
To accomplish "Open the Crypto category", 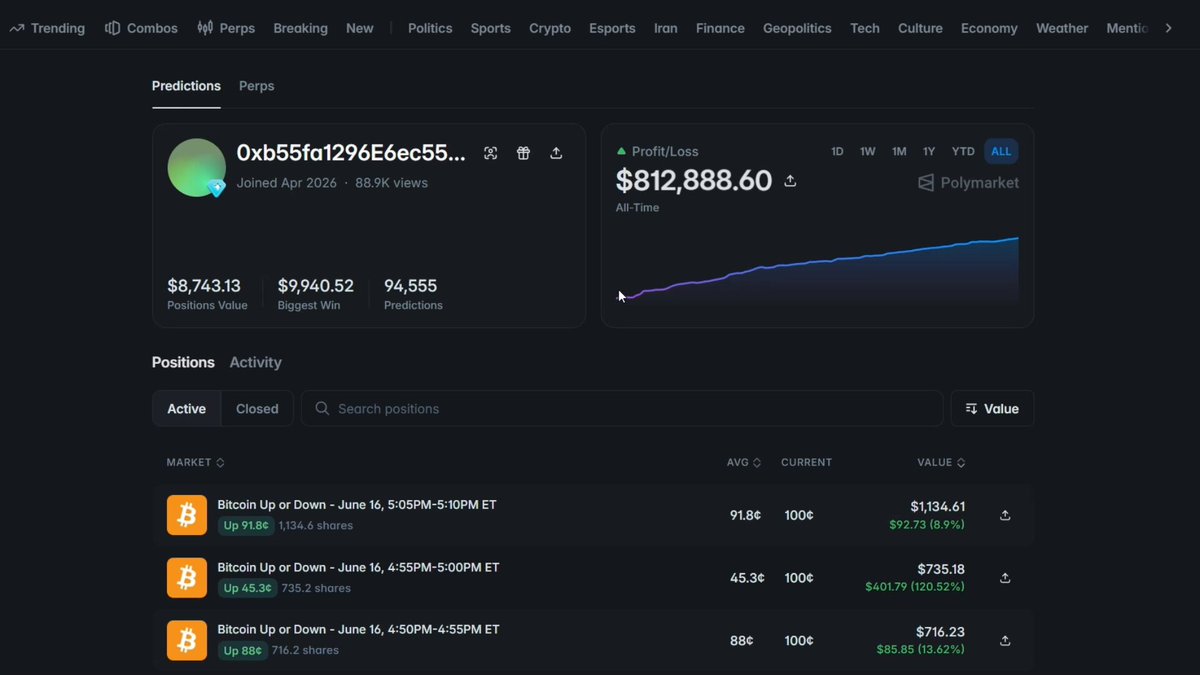I will (550, 28).
